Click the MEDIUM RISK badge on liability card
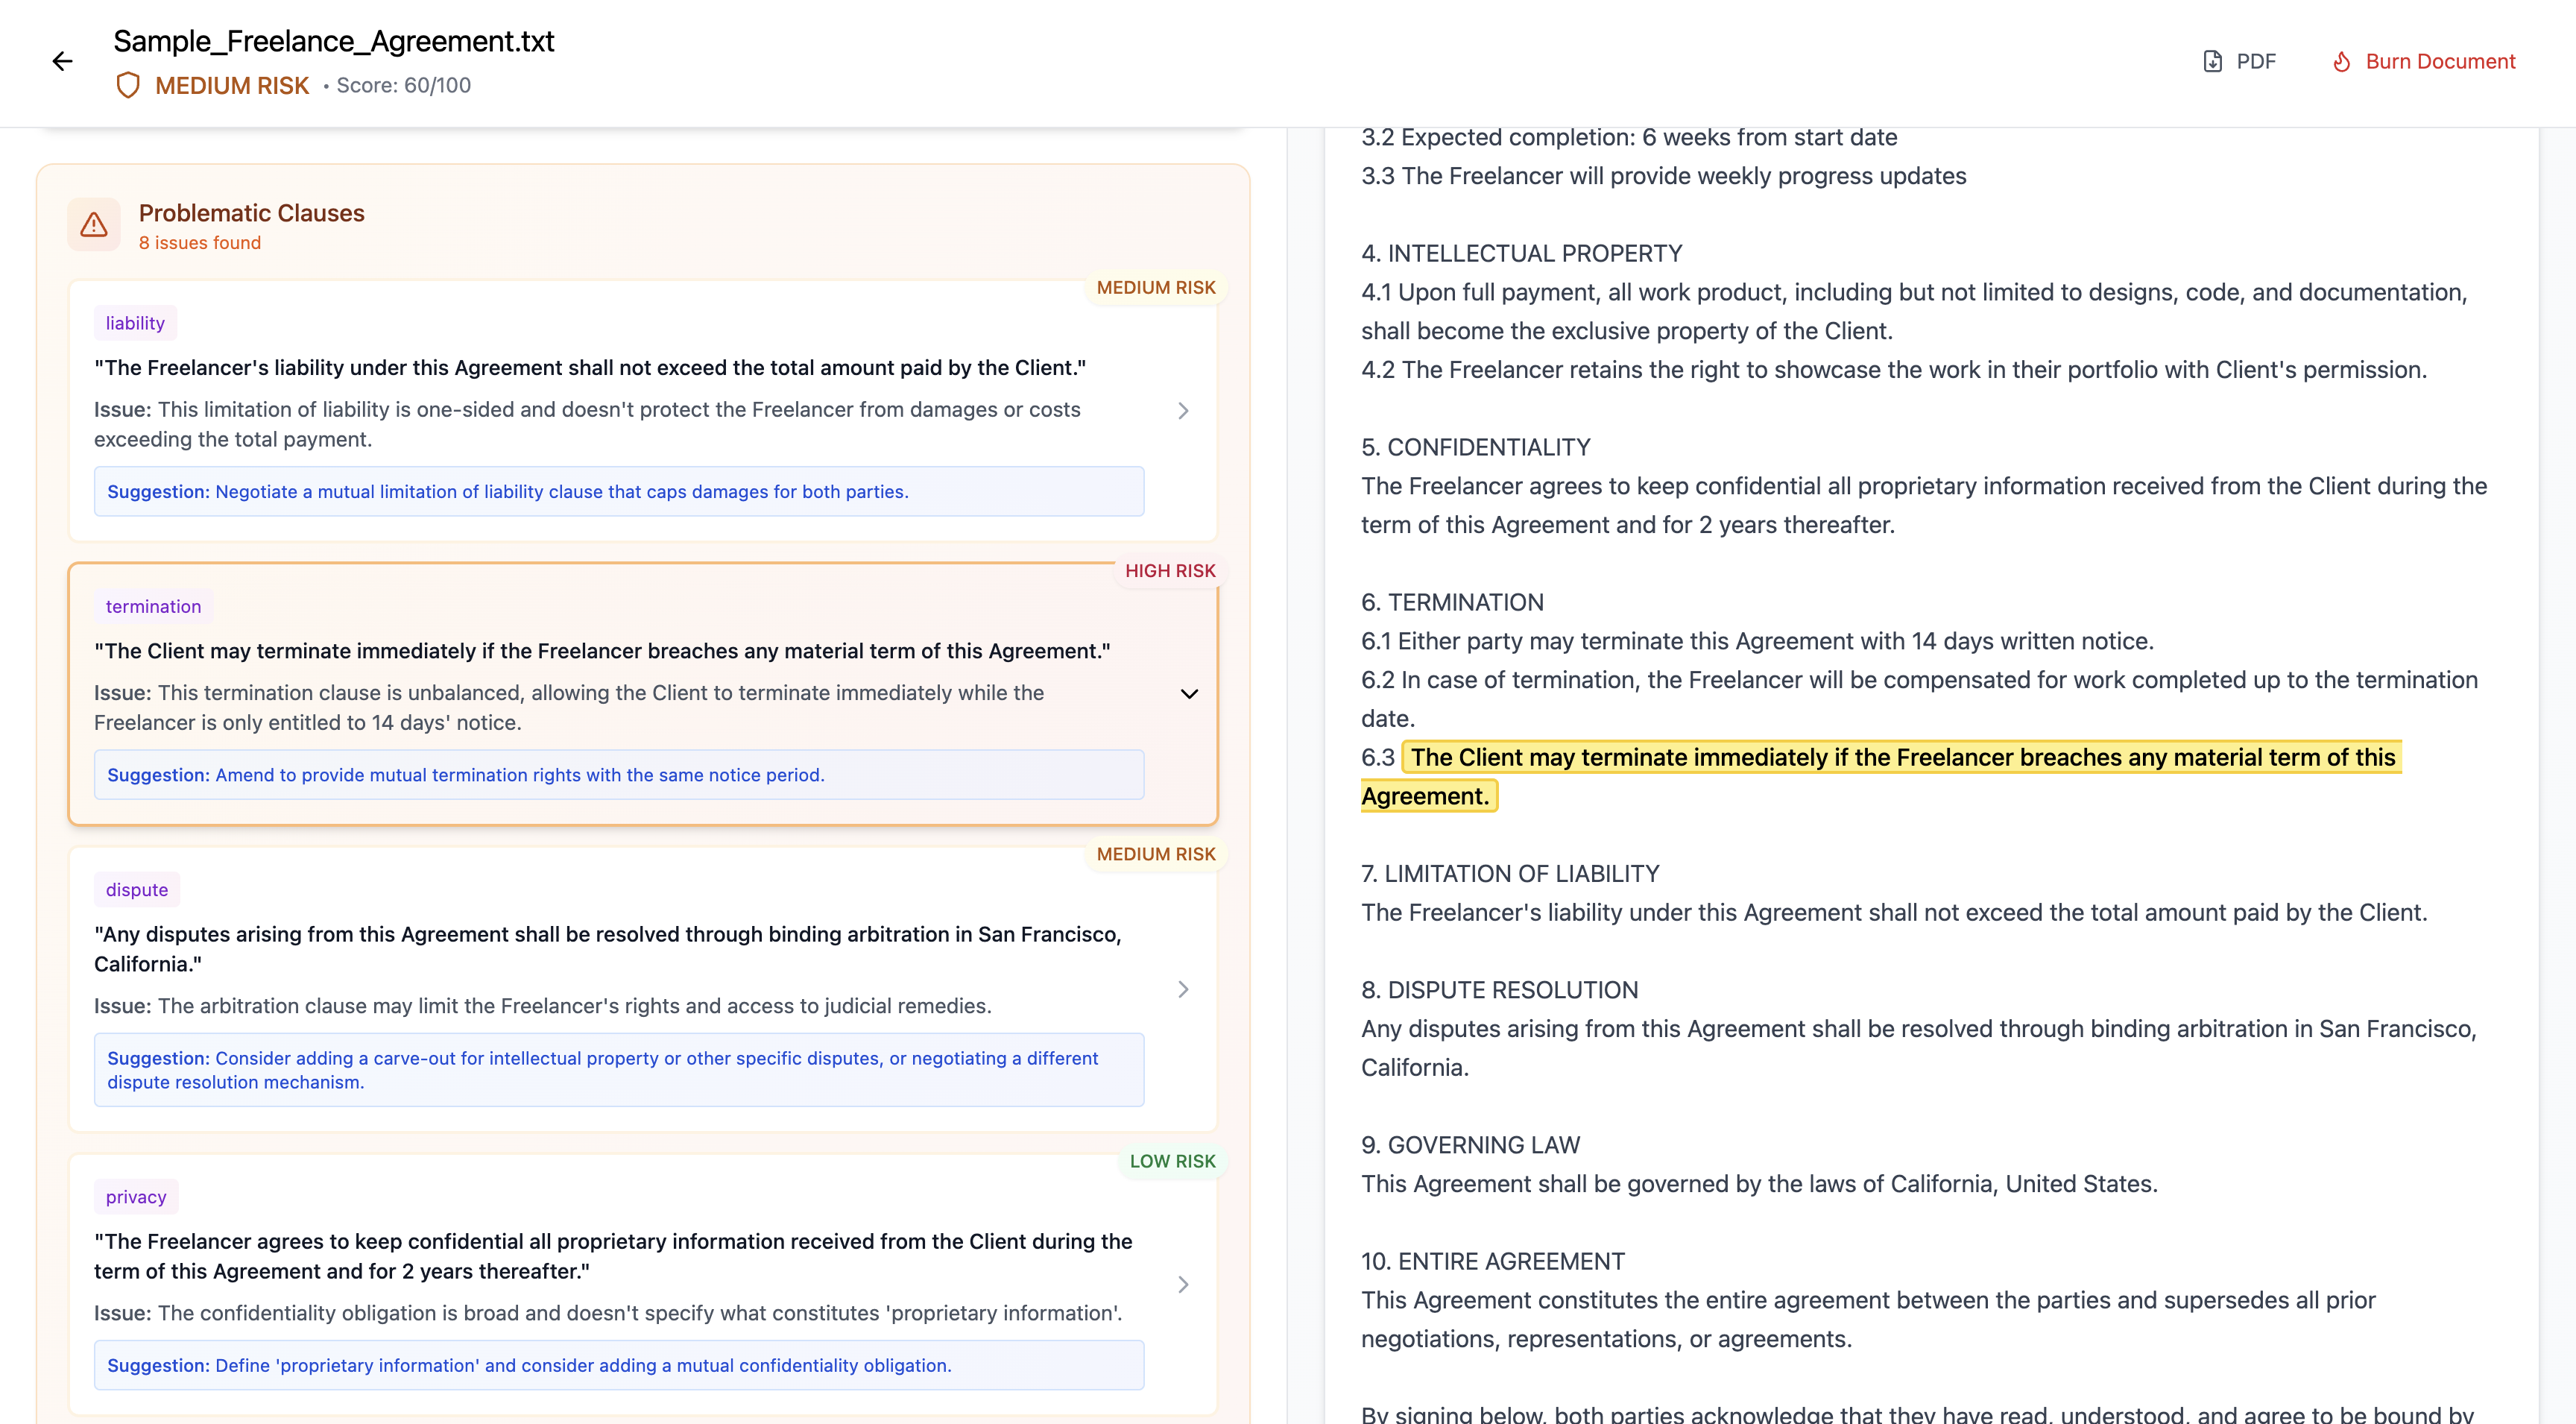Screen dimensions: 2576x1424 (x=1156, y=287)
